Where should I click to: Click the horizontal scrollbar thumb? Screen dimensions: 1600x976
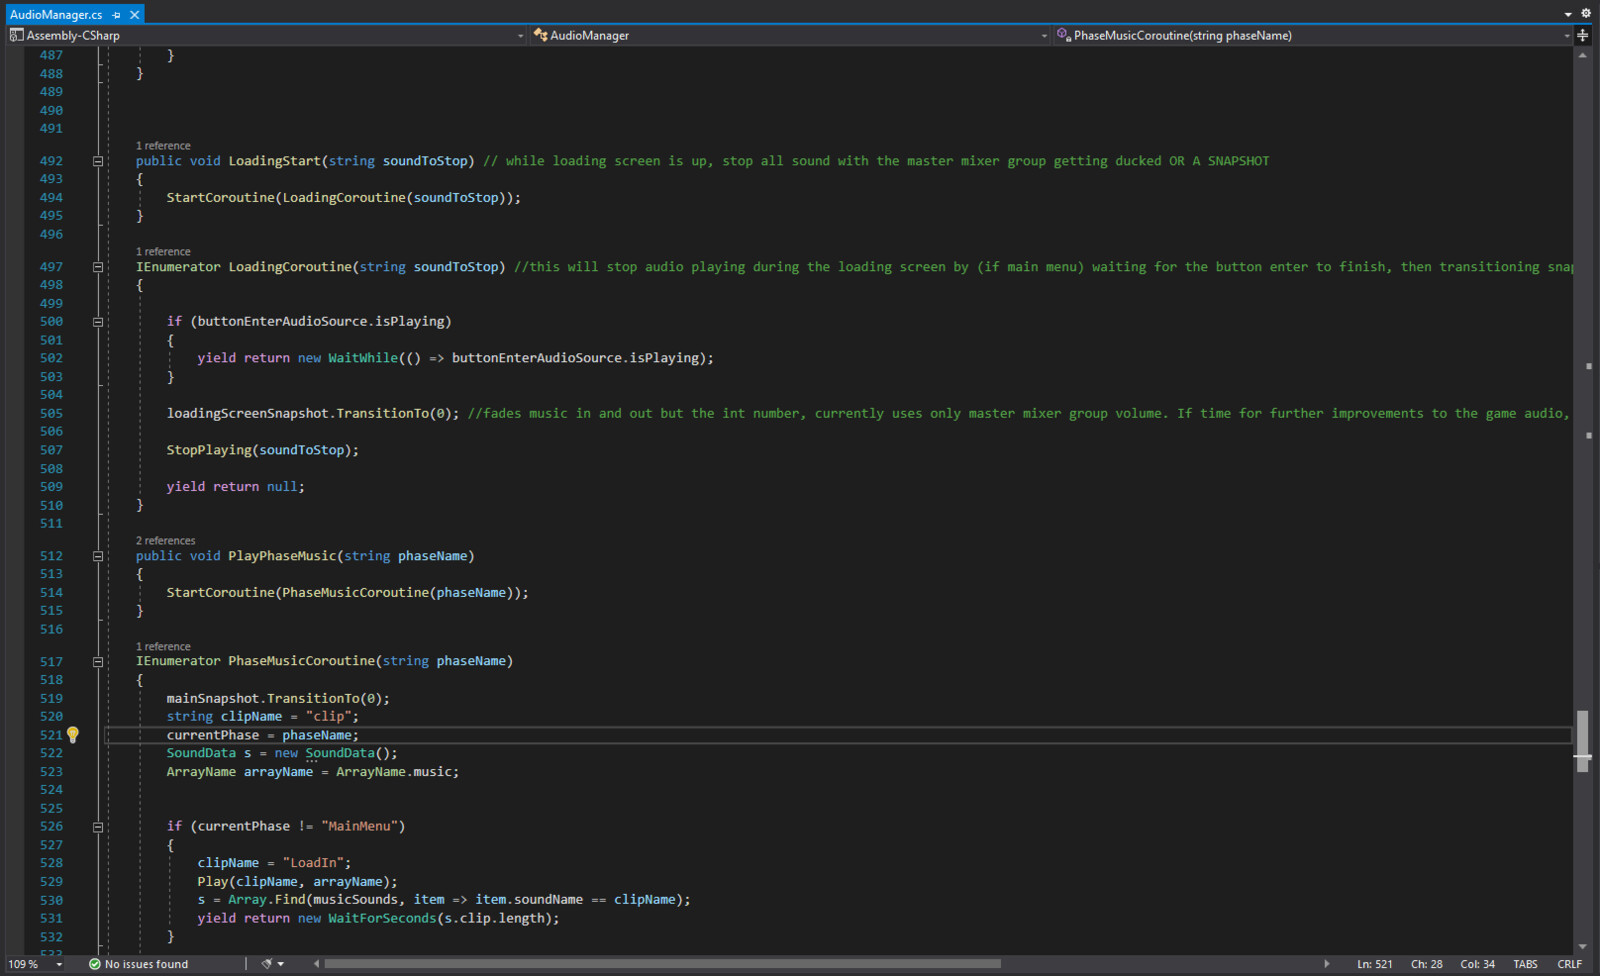coord(662,964)
